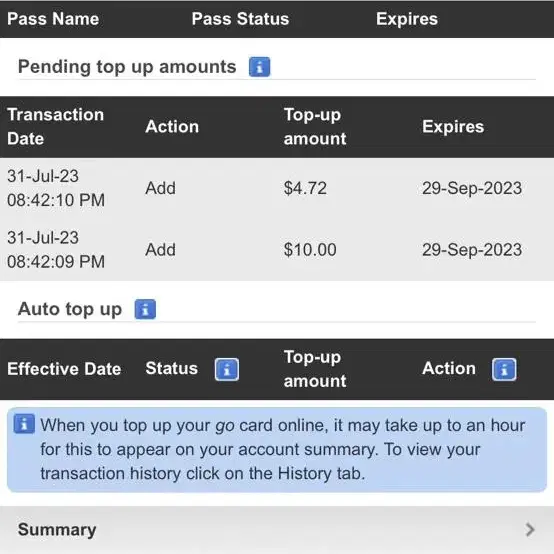Click the 08:42:10 PM transaction date
554x554 pixels.
click(56, 188)
